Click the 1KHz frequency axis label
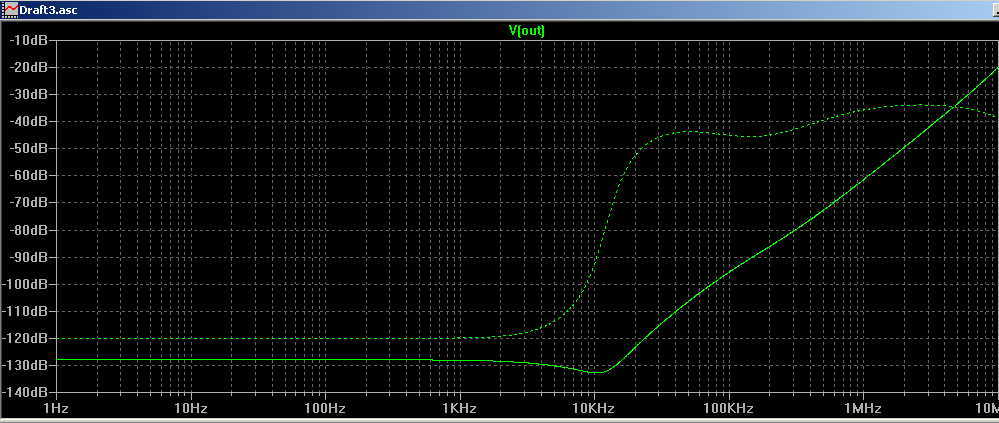Viewport: 999px width, 423px height. (459, 408)
